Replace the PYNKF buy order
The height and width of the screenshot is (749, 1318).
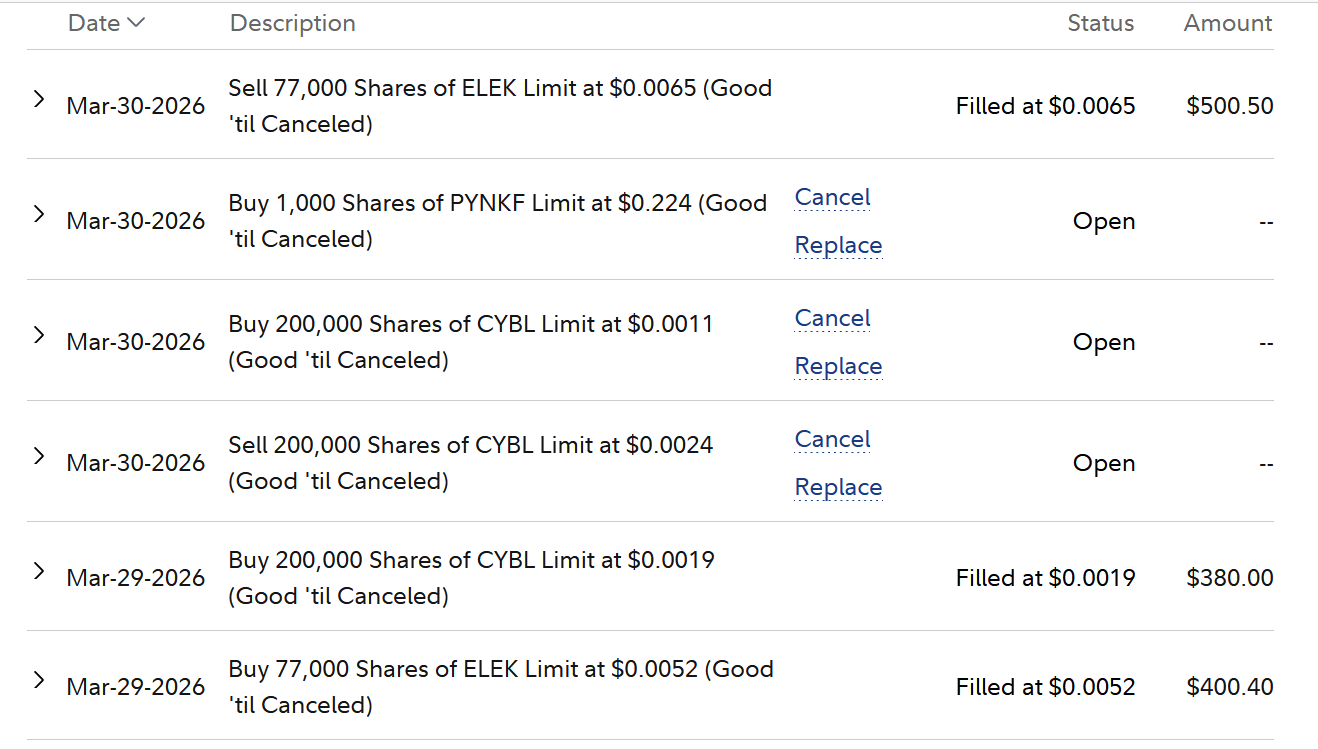(838, 245)
